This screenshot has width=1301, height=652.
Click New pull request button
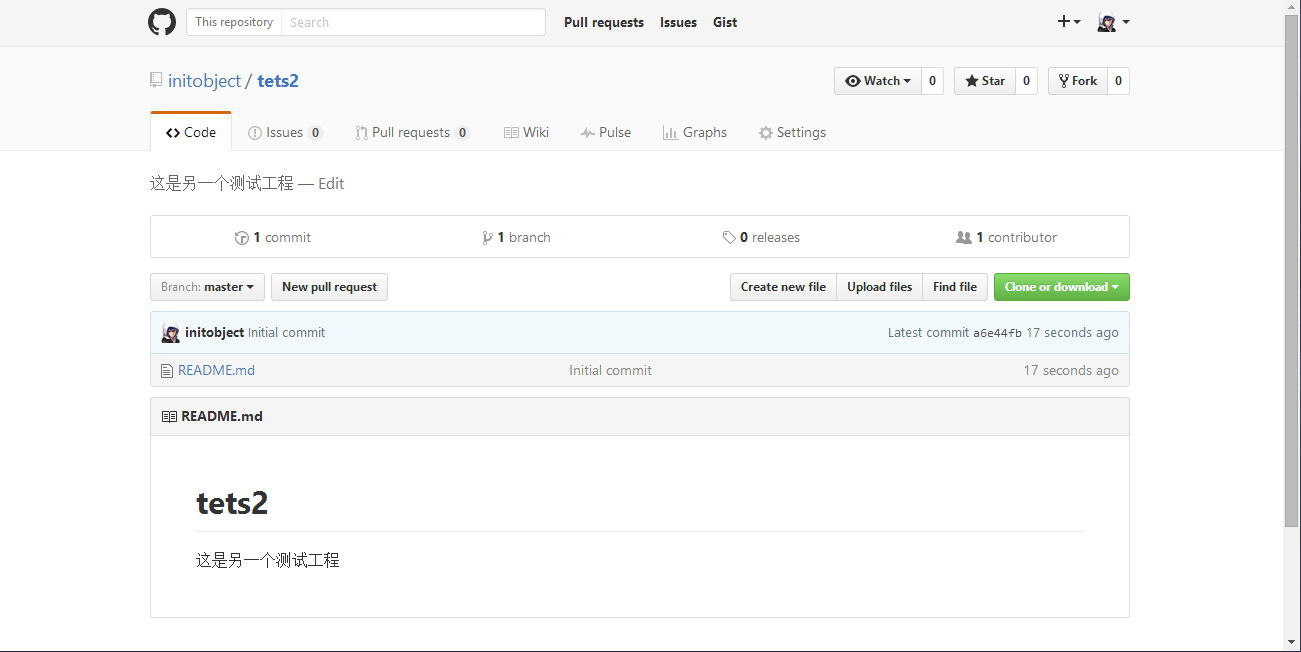pos(329,287)
